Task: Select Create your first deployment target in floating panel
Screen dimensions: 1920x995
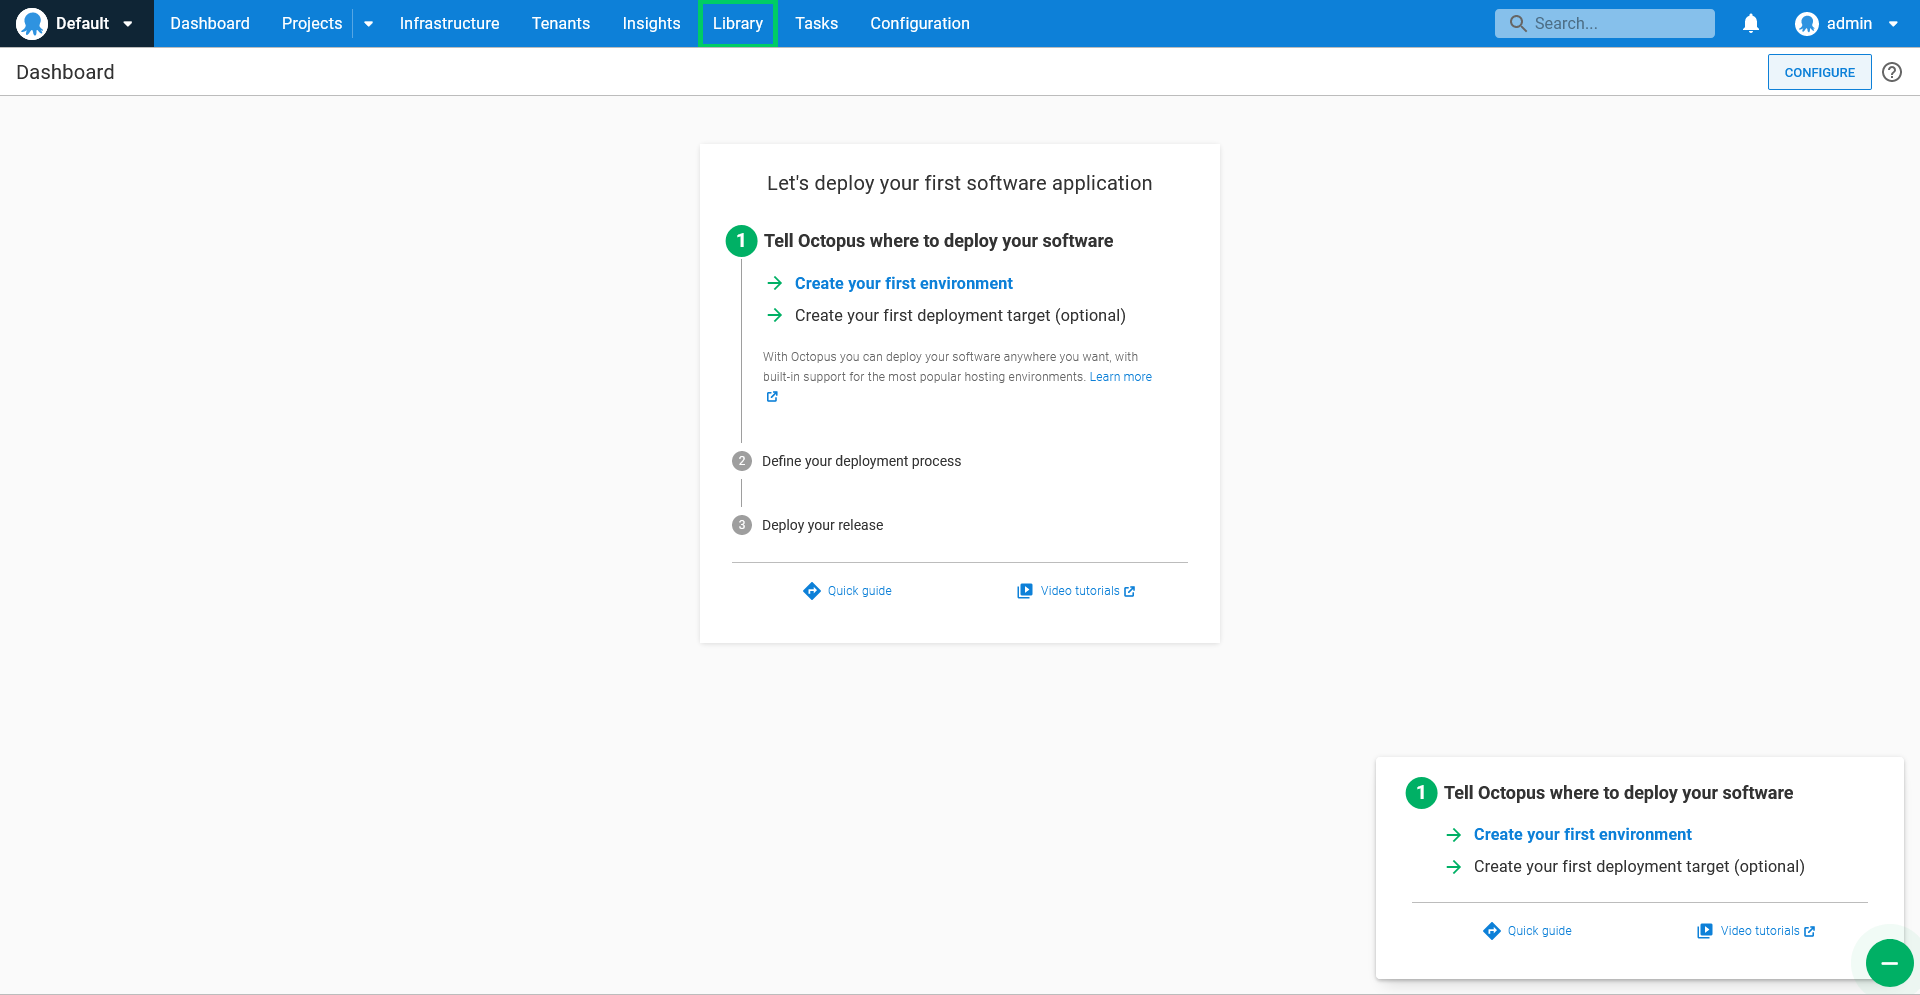Action: point(1639,866)
